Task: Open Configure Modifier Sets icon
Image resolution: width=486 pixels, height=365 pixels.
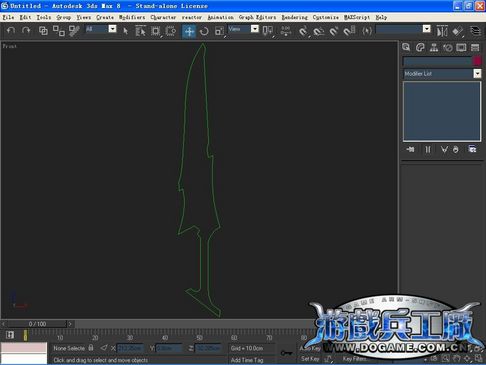Action: tap(472, 149)
